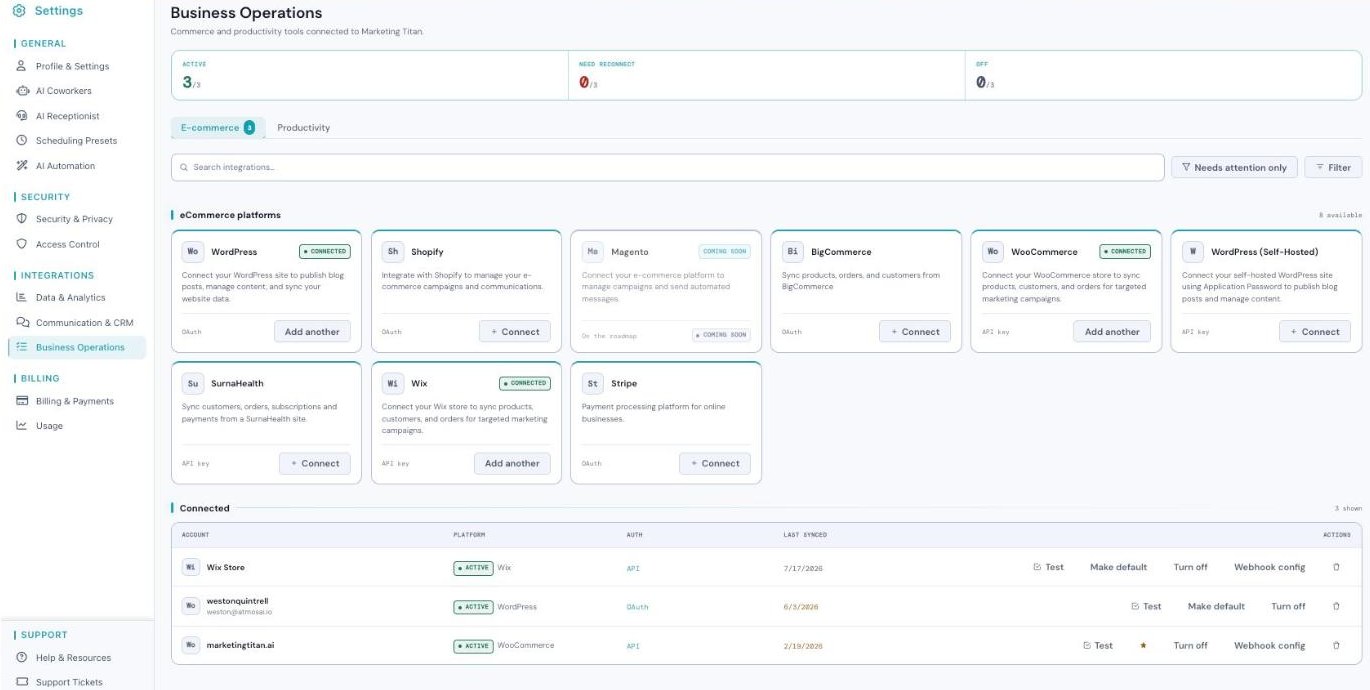1370x690 pixels.
Task: Click the OAuth auth label for westonquintrell
Action: [x=637, y=607]
